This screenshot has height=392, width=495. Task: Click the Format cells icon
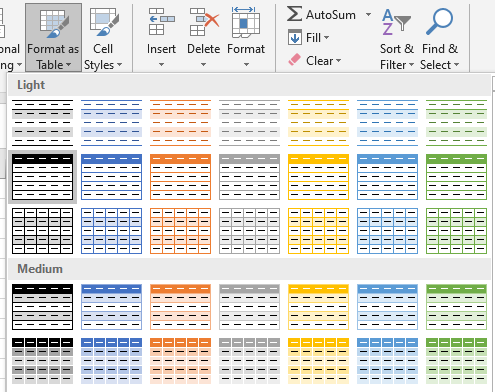click(246, 23)
